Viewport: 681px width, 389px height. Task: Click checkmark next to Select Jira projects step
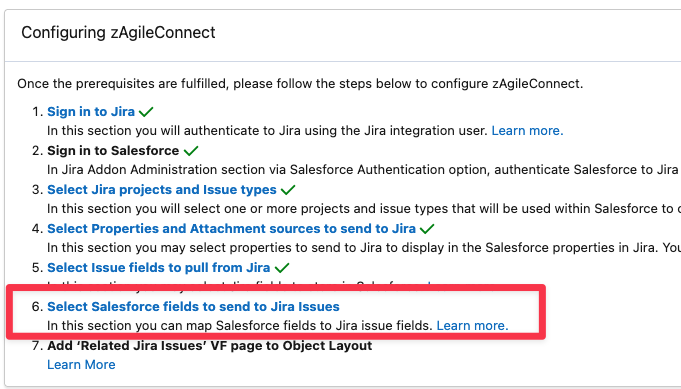point(288,190)
